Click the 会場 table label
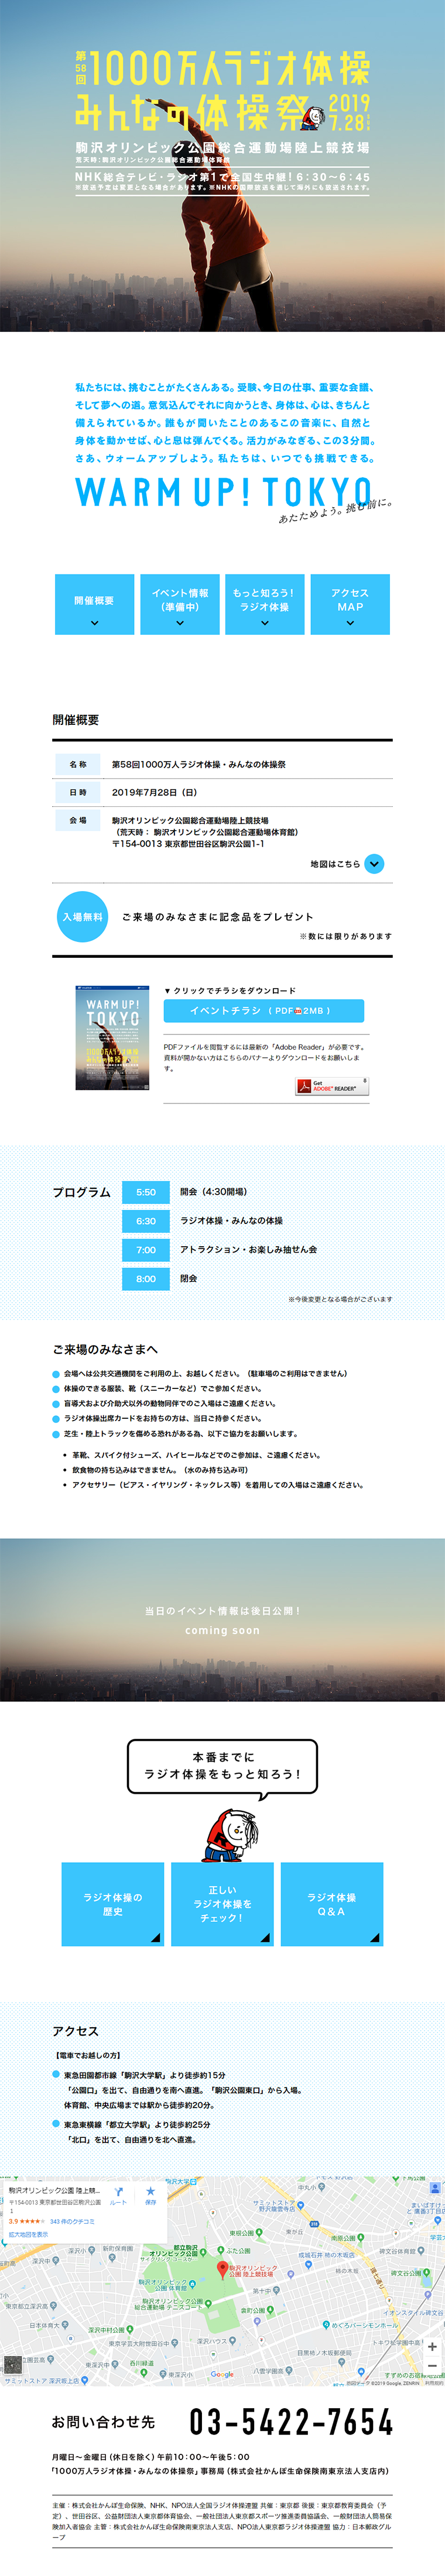The width and height of the screenshot is (445, 2576). [x=78, y=821]
